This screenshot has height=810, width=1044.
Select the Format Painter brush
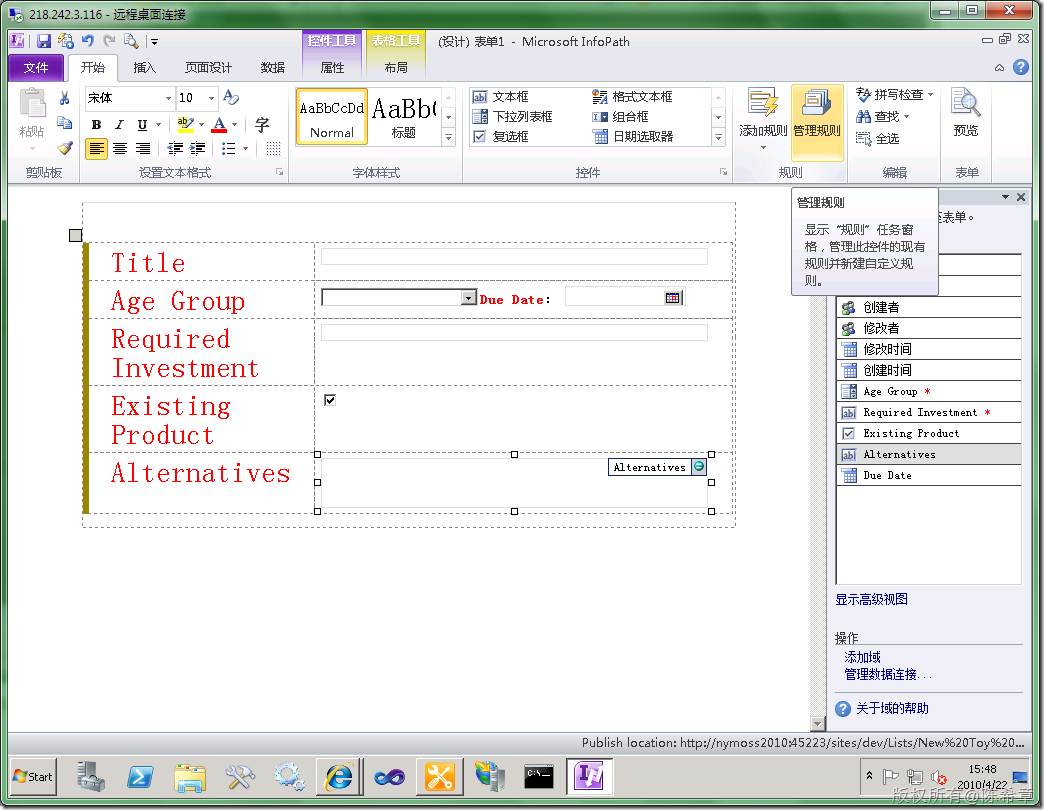click(x=65, y=148)
